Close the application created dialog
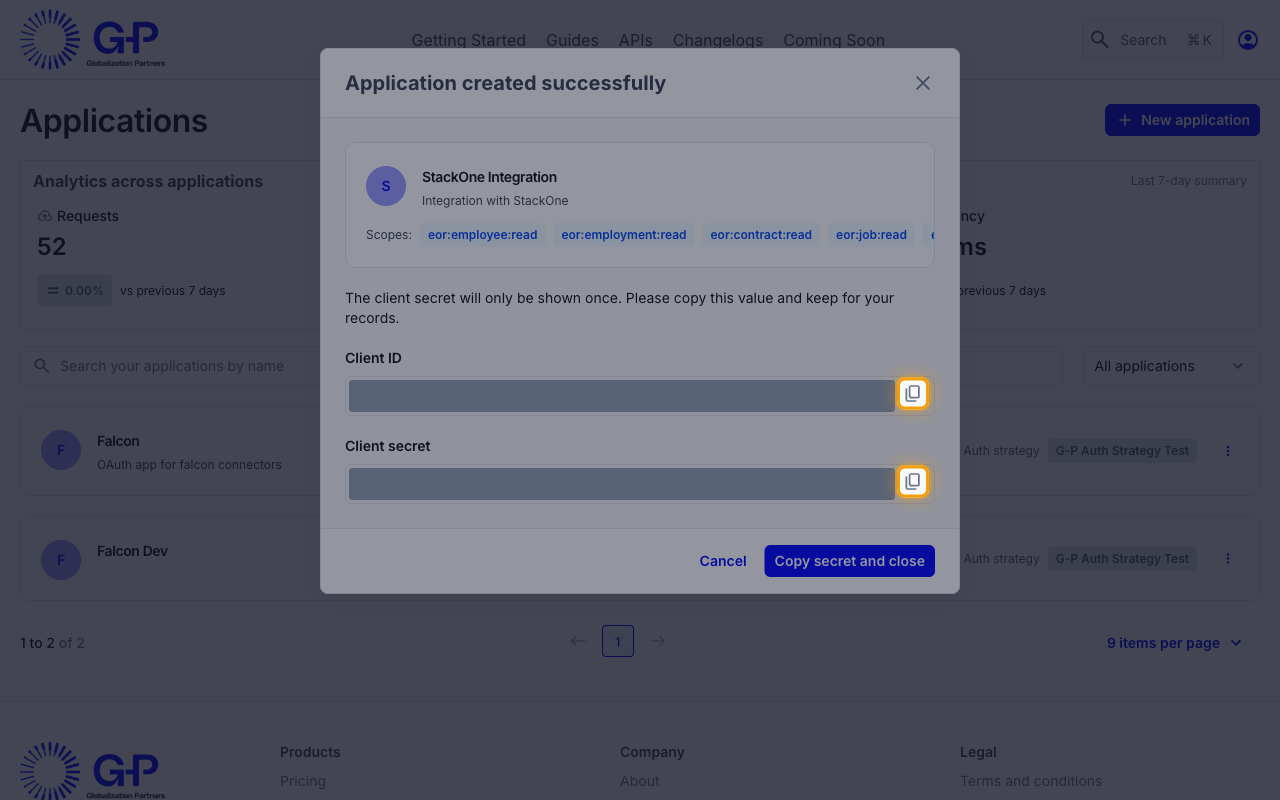 pos(923,83)
